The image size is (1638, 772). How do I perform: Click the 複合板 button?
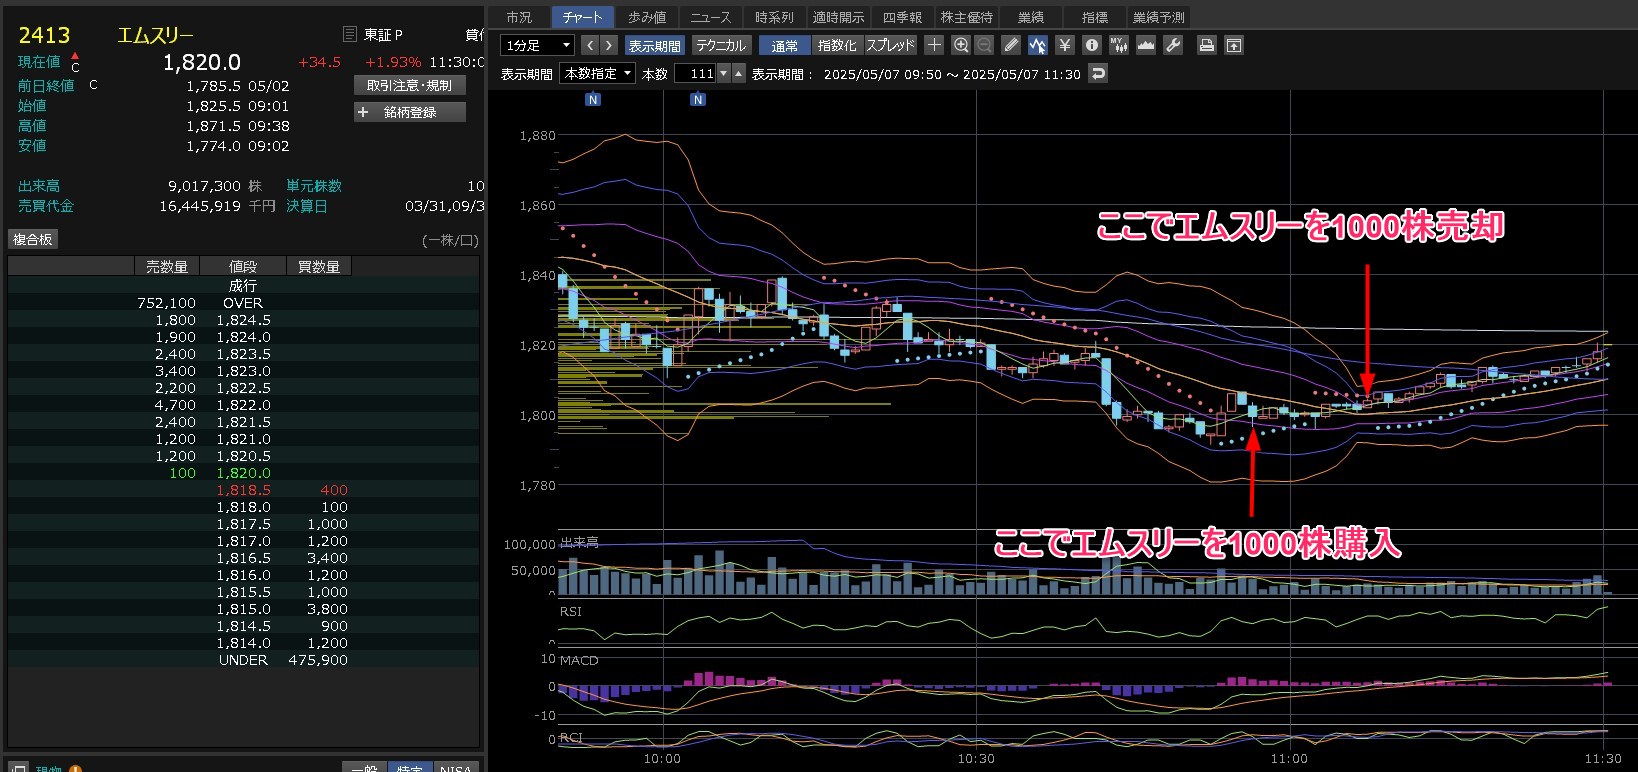(x=33, y=239)
